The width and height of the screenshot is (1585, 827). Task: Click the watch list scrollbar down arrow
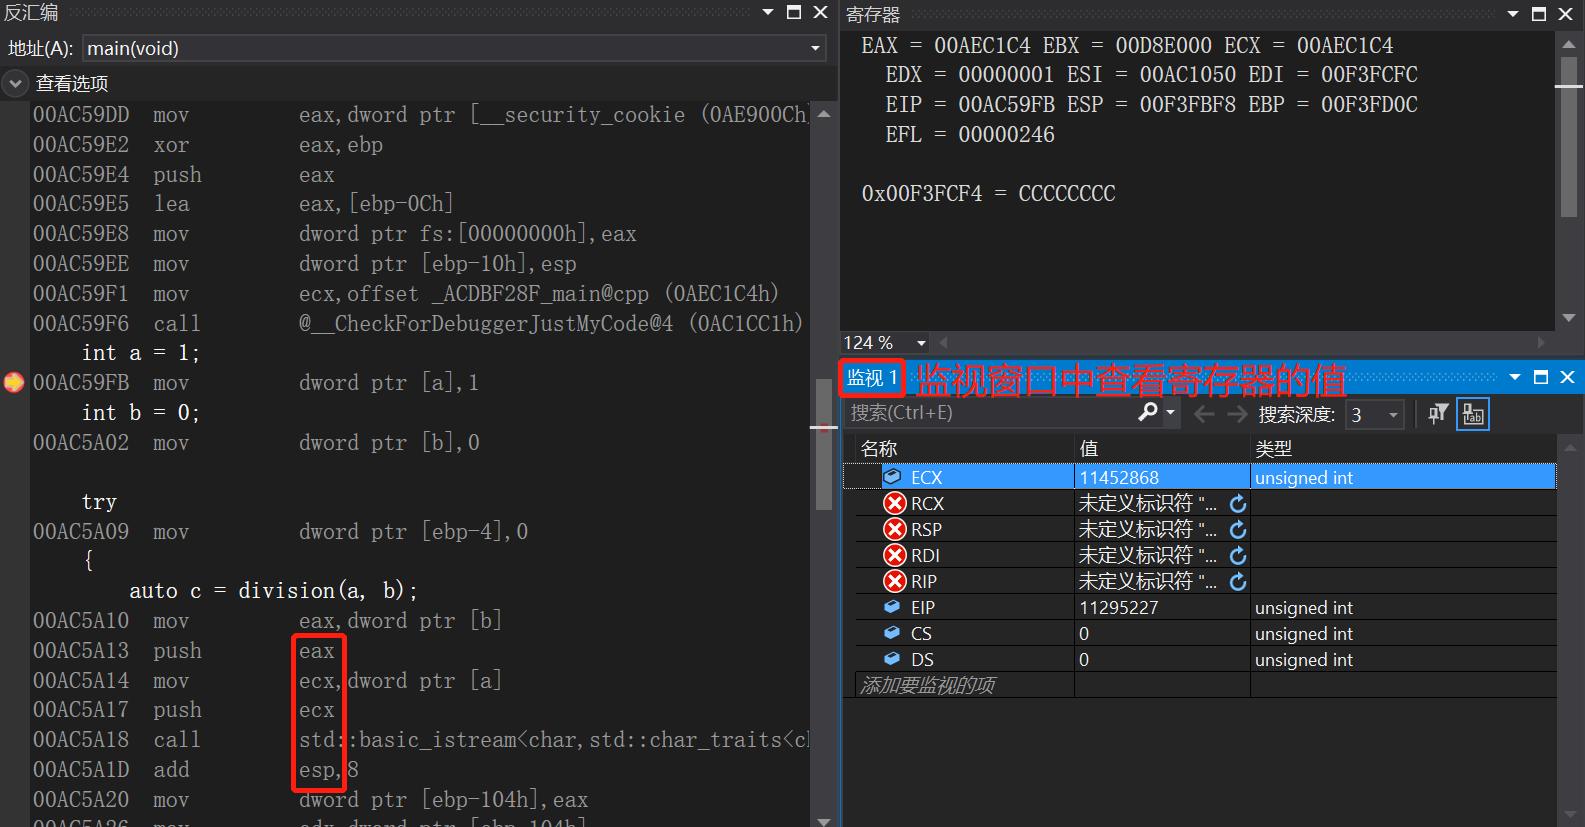click(x=1569, y=816)
